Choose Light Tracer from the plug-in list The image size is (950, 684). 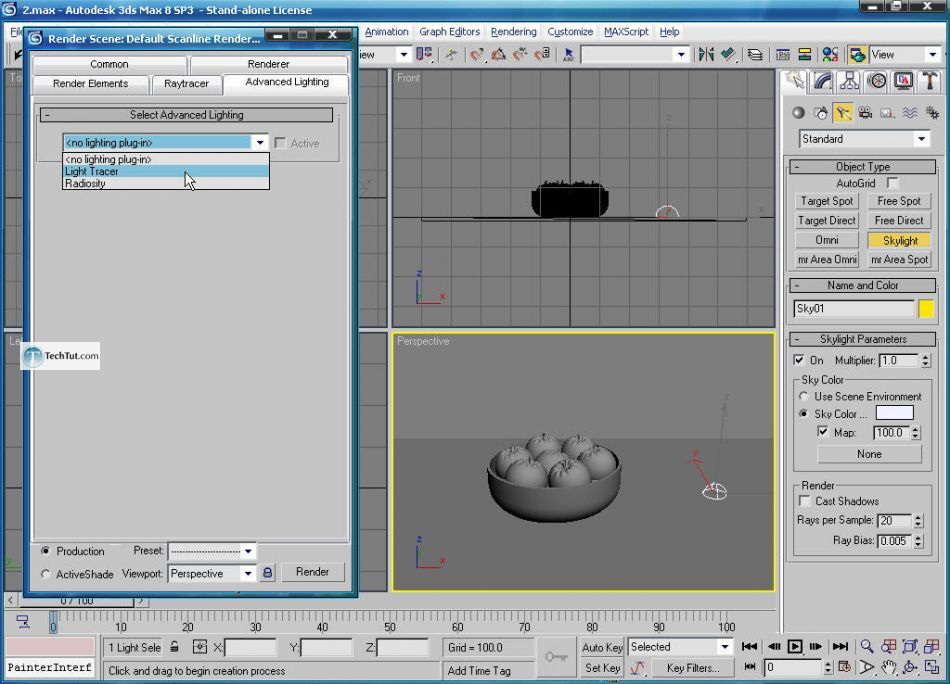[x=166, y=171]
